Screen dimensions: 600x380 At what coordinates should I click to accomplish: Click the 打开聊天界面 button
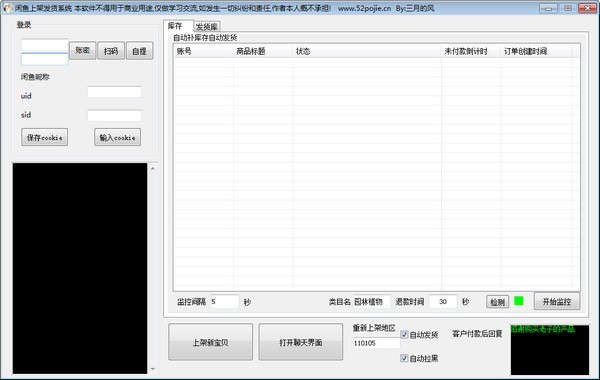pos(301,342)
